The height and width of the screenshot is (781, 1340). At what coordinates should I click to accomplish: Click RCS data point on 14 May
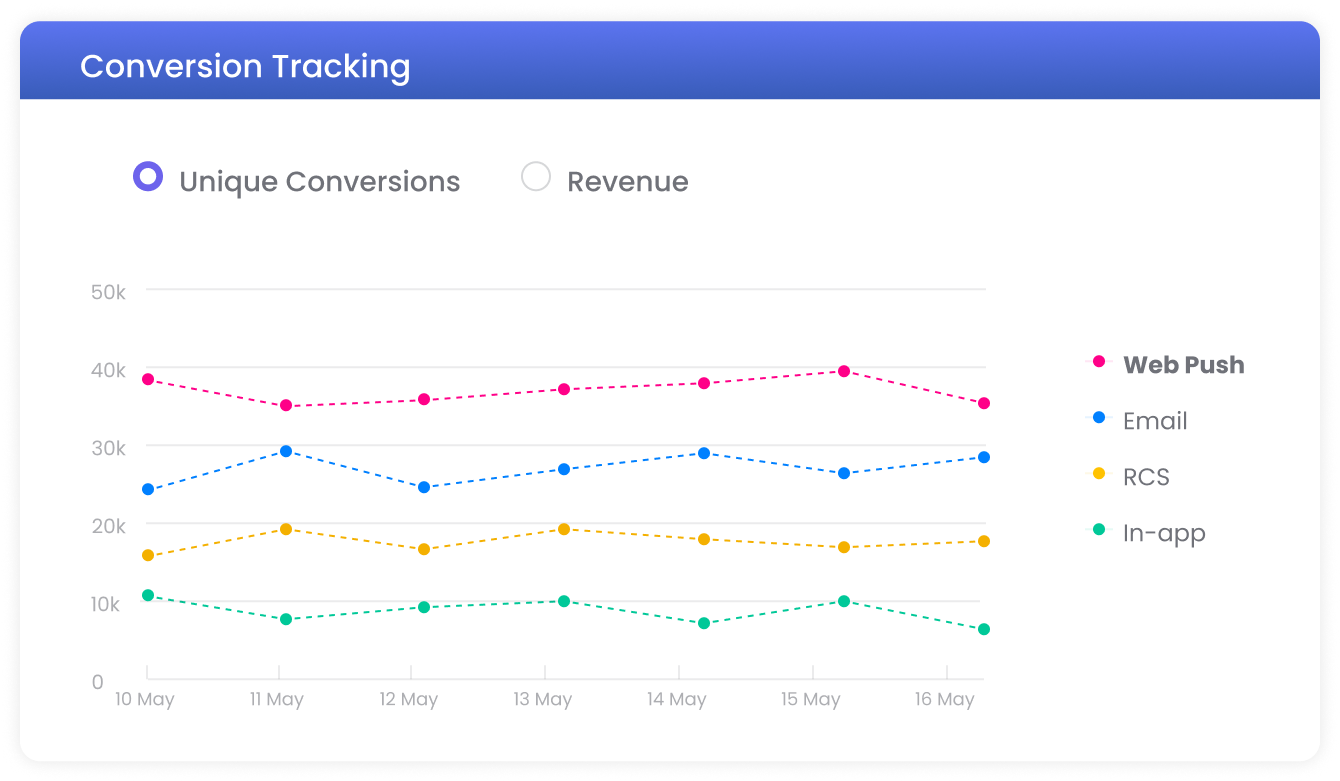tap(704, 539)
